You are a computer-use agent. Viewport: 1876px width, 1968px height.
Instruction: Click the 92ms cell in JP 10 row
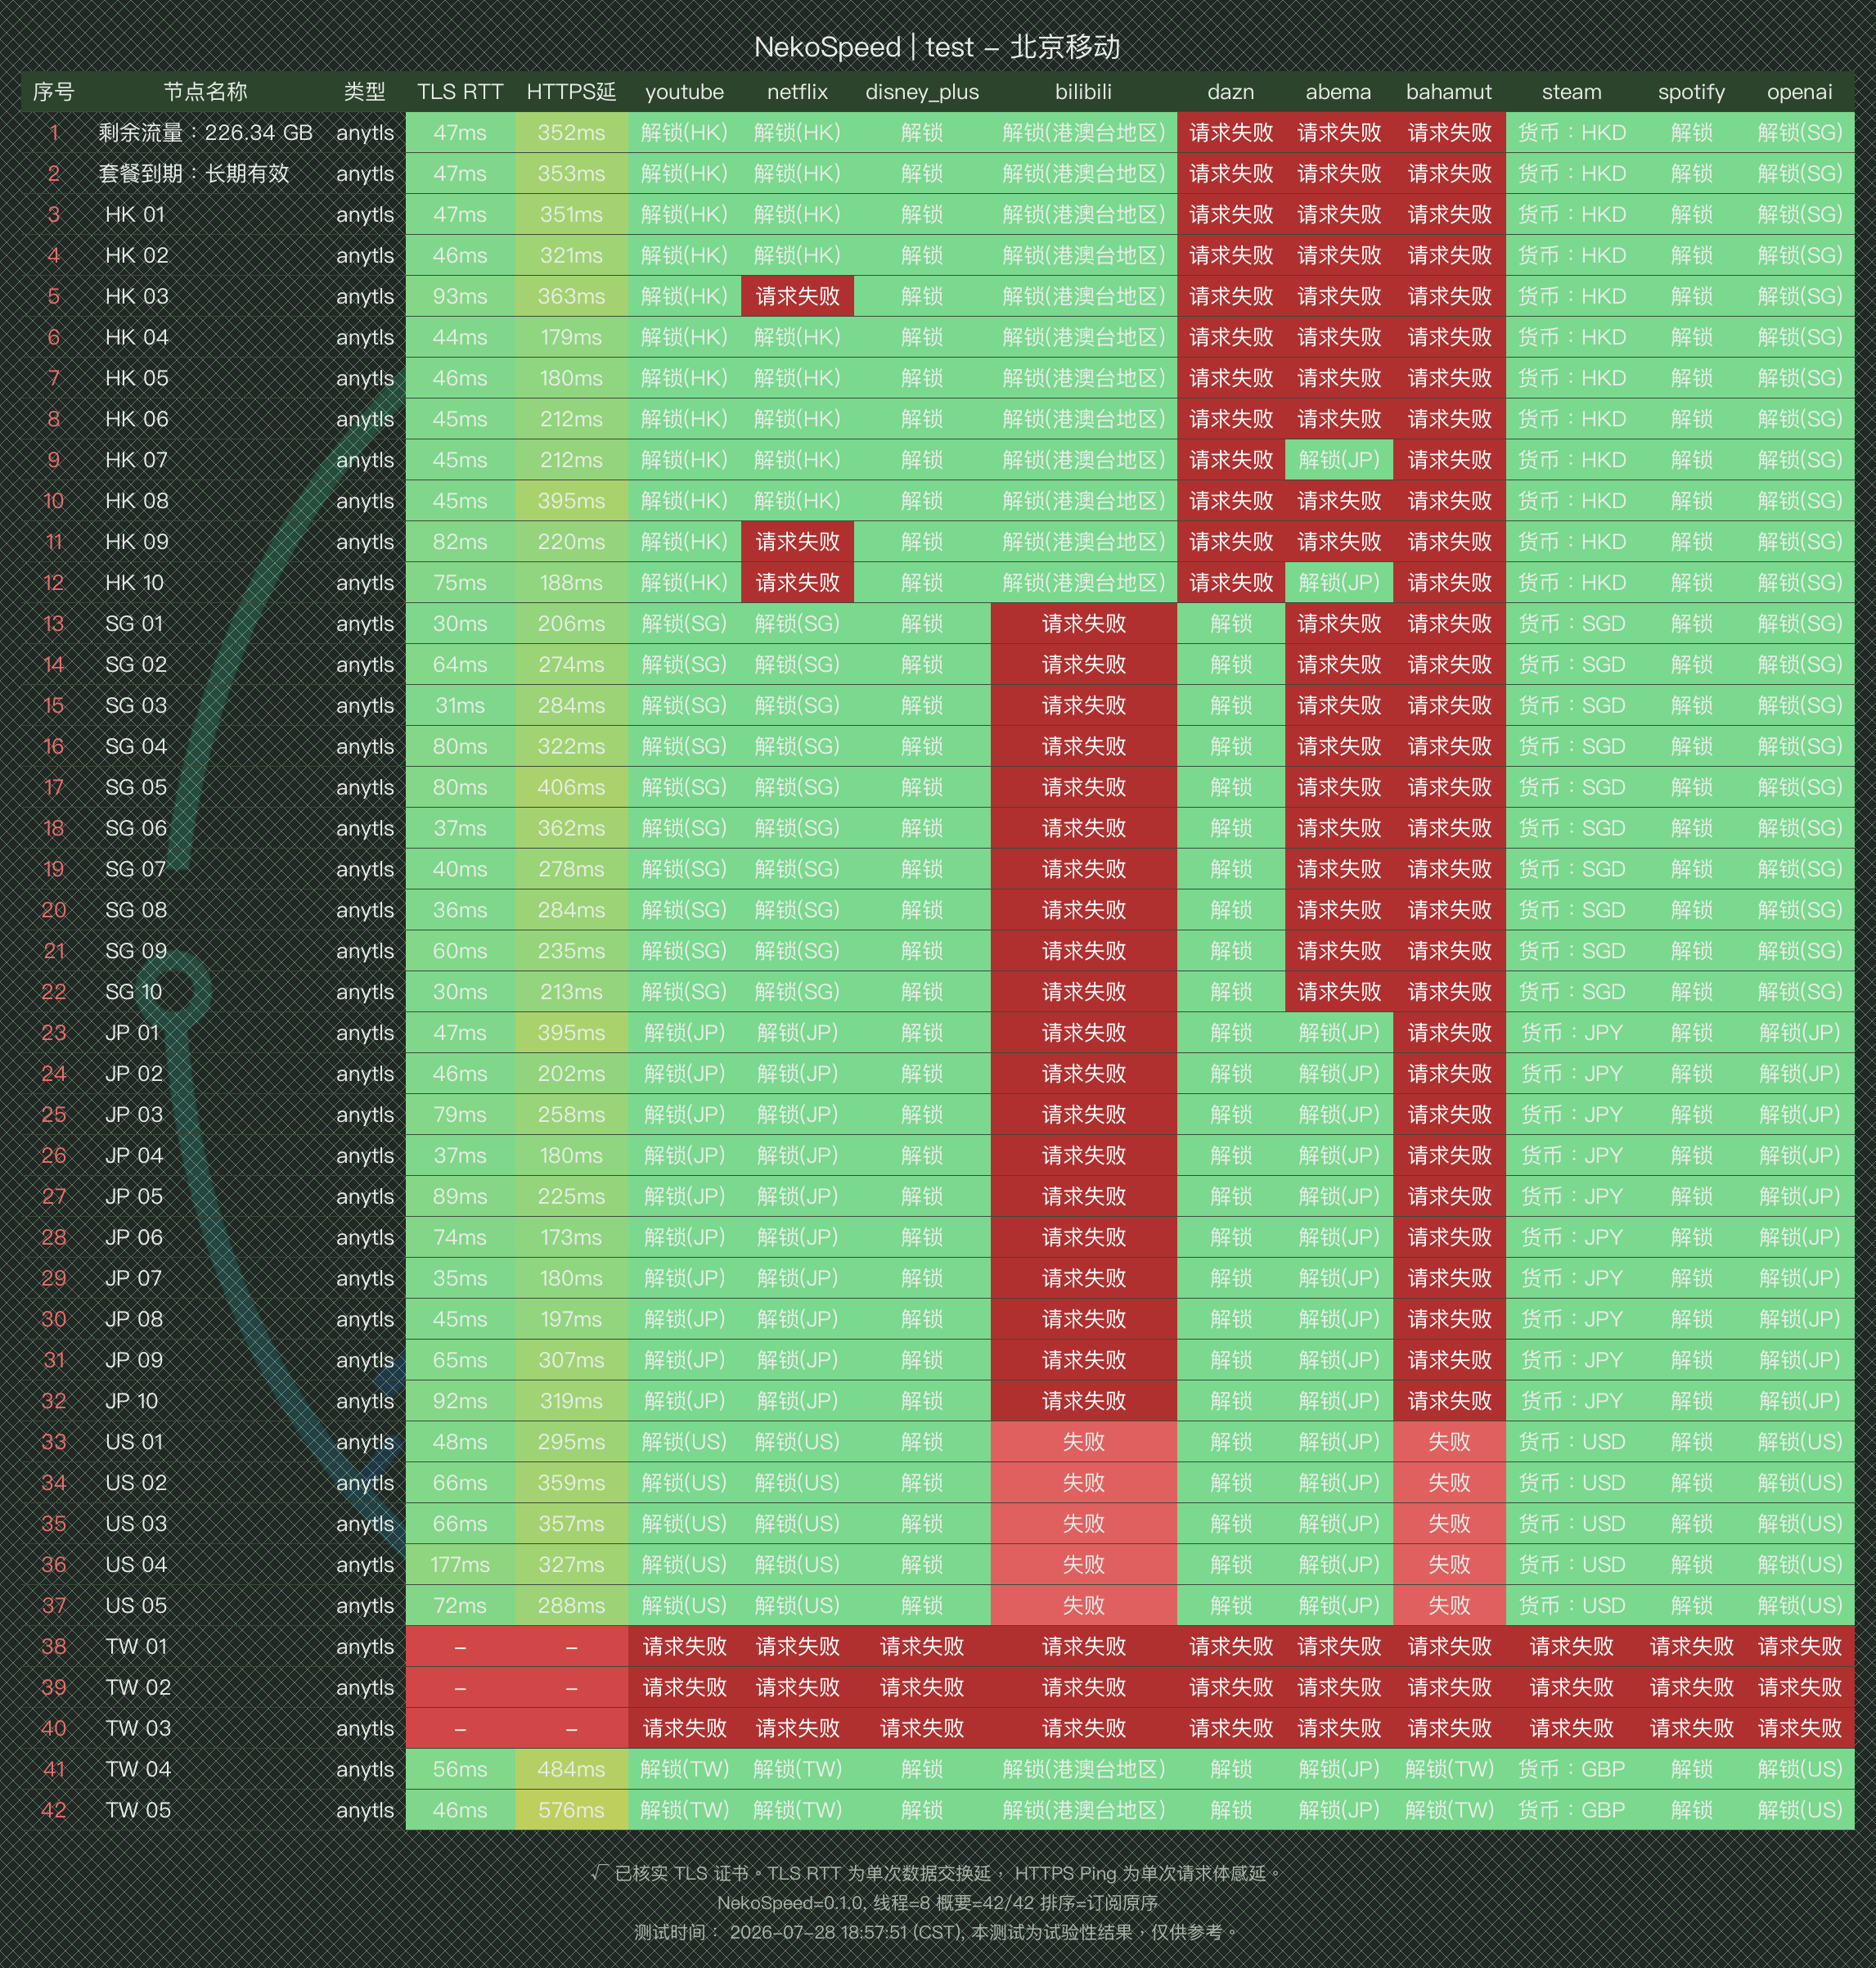tap(460, 1401)
